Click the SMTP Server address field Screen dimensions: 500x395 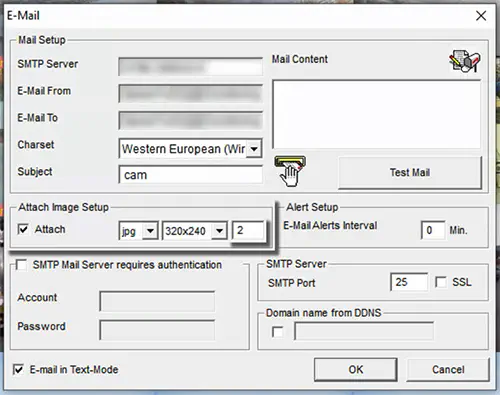(190, 67)
